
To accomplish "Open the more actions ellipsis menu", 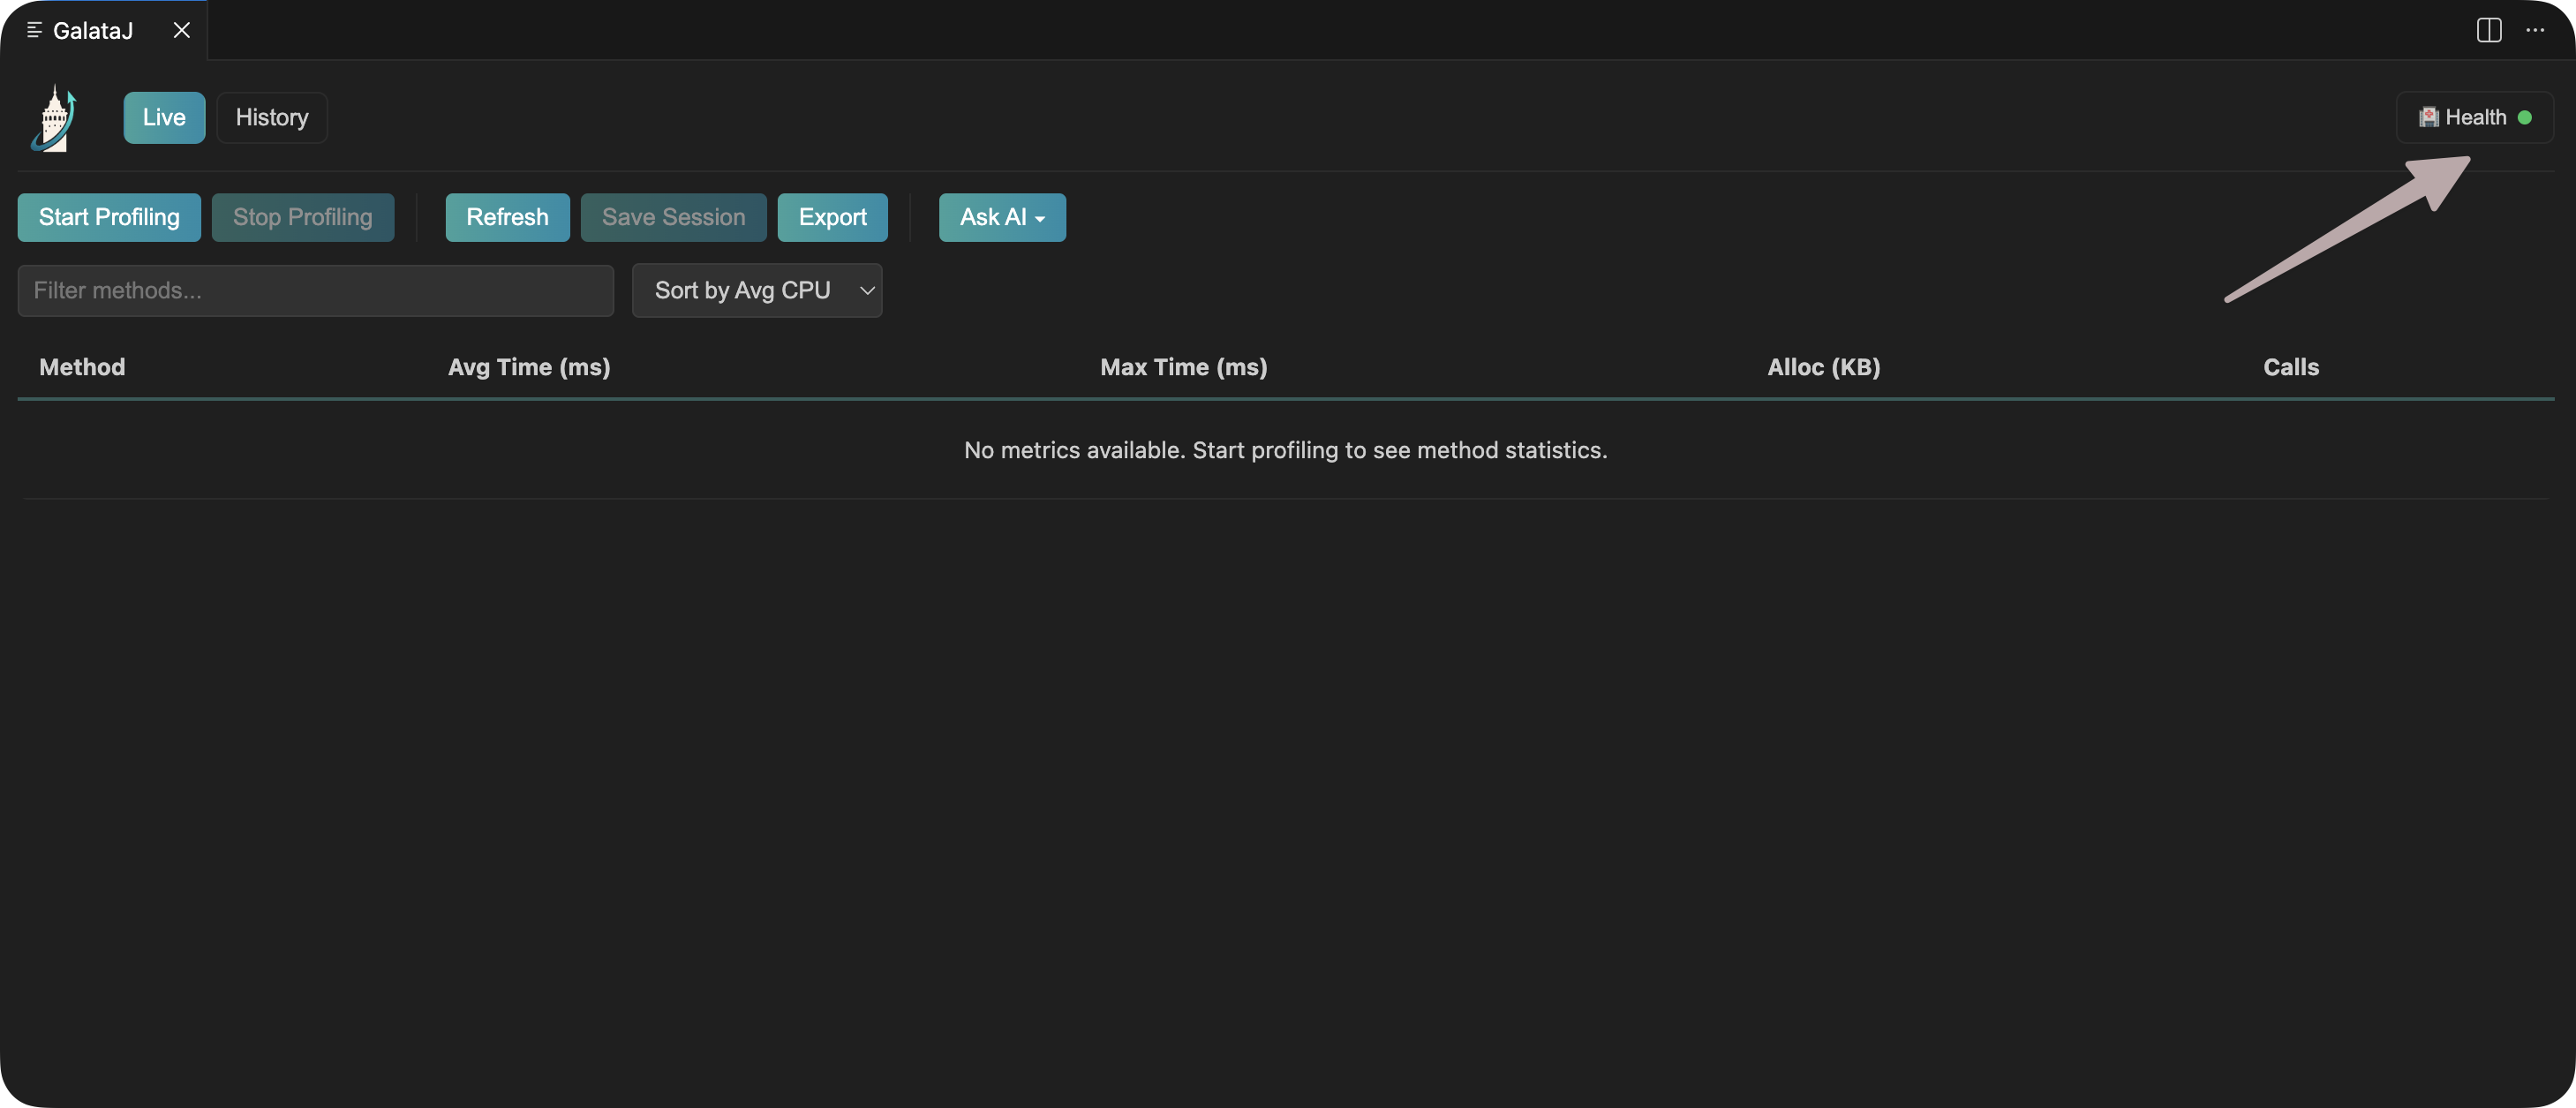I will pyautogui.click(x=2534, y=30).
